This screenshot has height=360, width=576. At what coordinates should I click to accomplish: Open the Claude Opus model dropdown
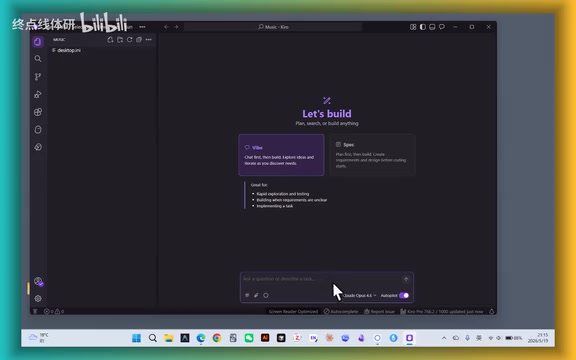coord(359,296)
